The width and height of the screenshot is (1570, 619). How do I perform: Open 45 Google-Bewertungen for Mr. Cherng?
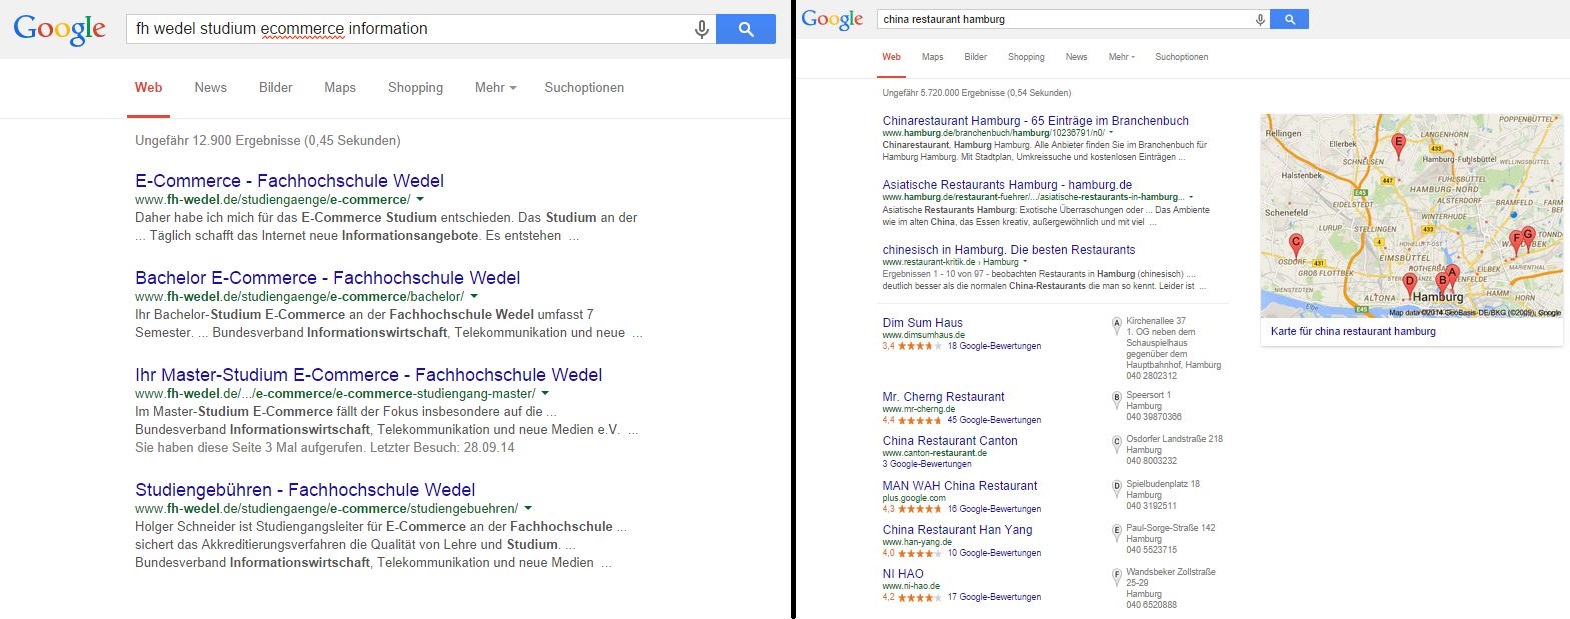[994, 420]
